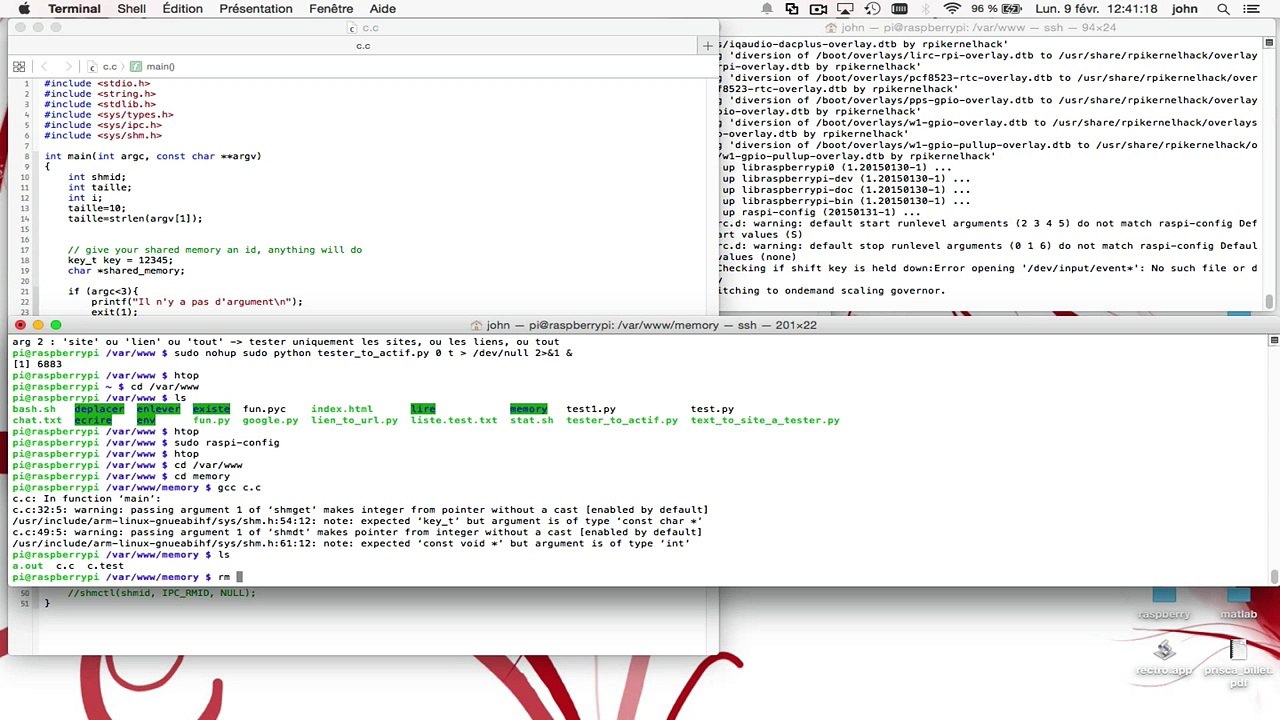1280x720 pixels.
Task: Click the '//shmctl(shmid, IPC_RMID, NULL);' comment line
Action: tap(162, 593)
